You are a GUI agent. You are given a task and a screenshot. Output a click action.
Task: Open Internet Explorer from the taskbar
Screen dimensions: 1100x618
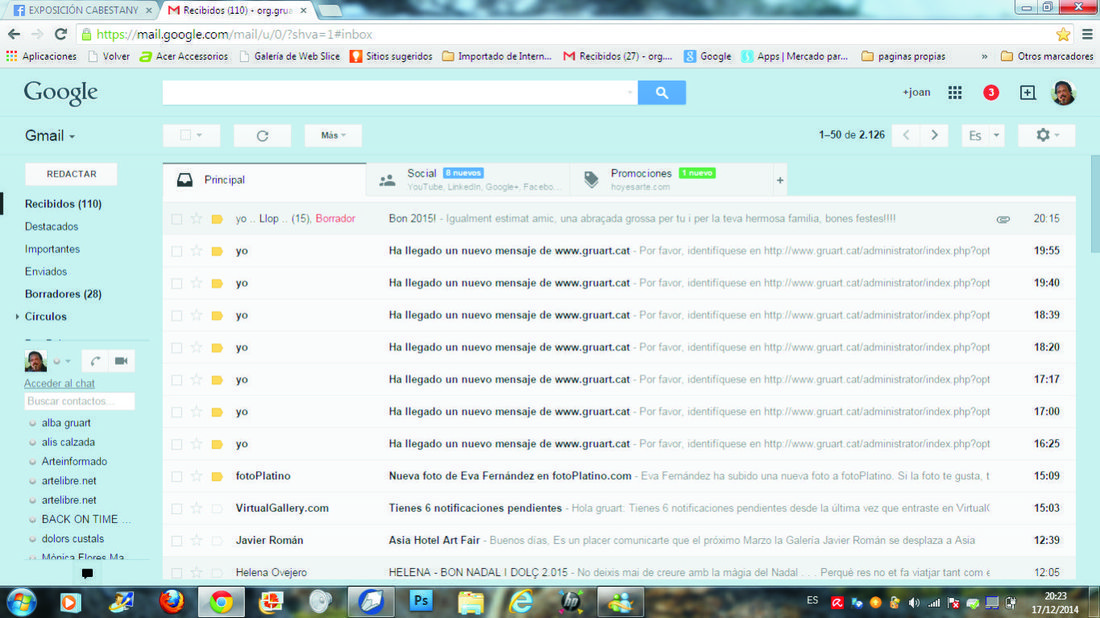[x=521, y=602]
